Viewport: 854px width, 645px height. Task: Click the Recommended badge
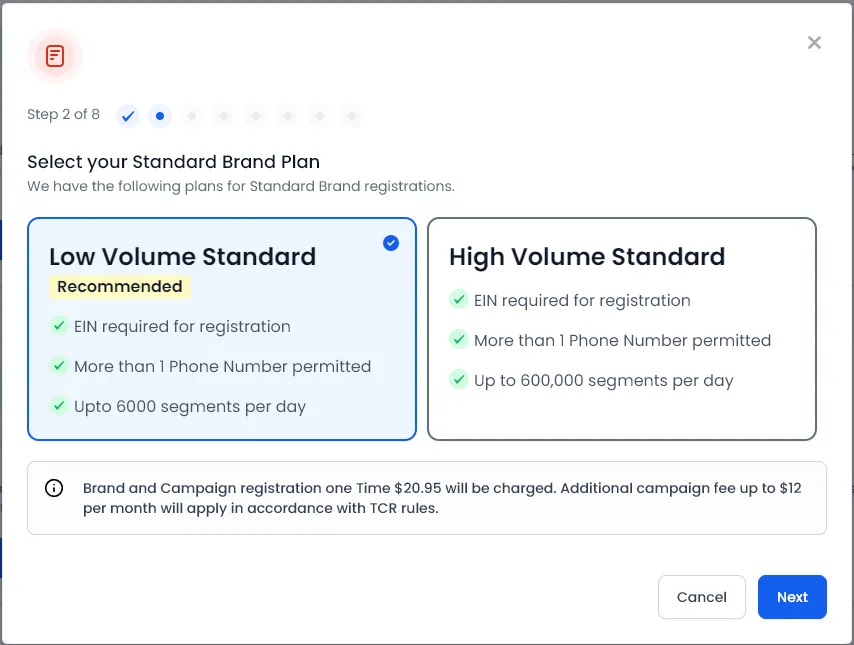pyautogui.click(x=120, y=287)
